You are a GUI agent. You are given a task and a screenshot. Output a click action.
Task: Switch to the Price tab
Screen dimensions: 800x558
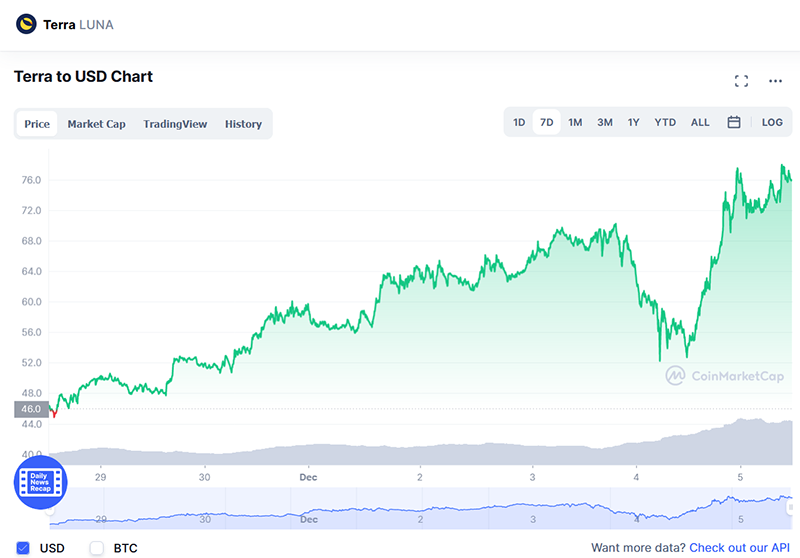click(x=37, y=124)
